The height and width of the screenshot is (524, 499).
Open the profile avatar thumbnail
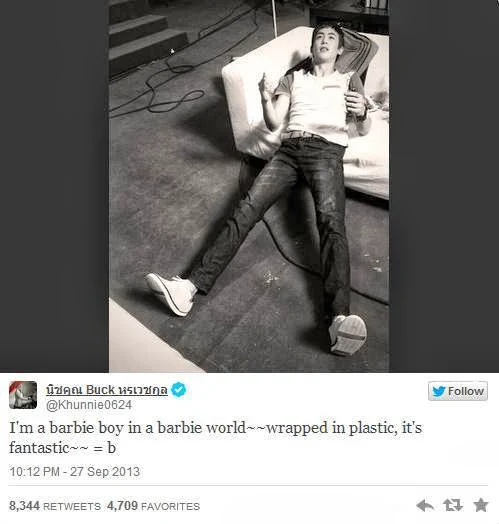(x=23, y=395)
